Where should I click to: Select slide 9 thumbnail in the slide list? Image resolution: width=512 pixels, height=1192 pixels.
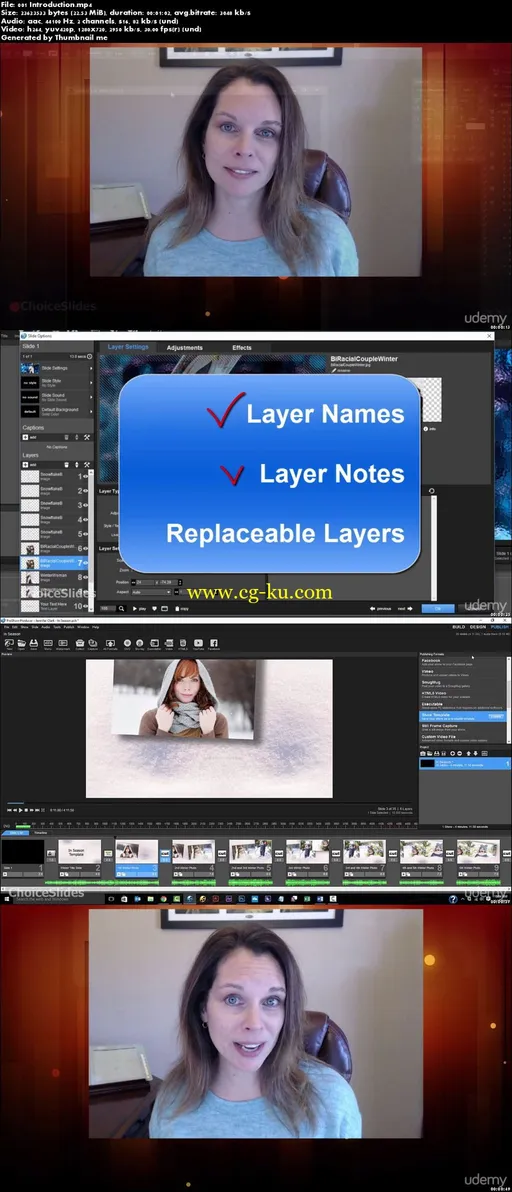coord(479,851)
